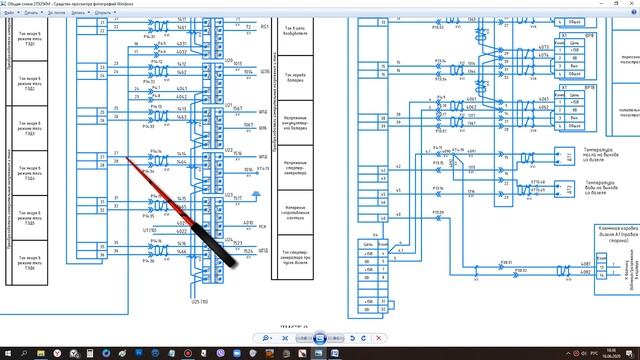The height and width of the screenshot is (360, 640).
Task: Rotate the image counterclockwise
Action: tap(352, 338)
